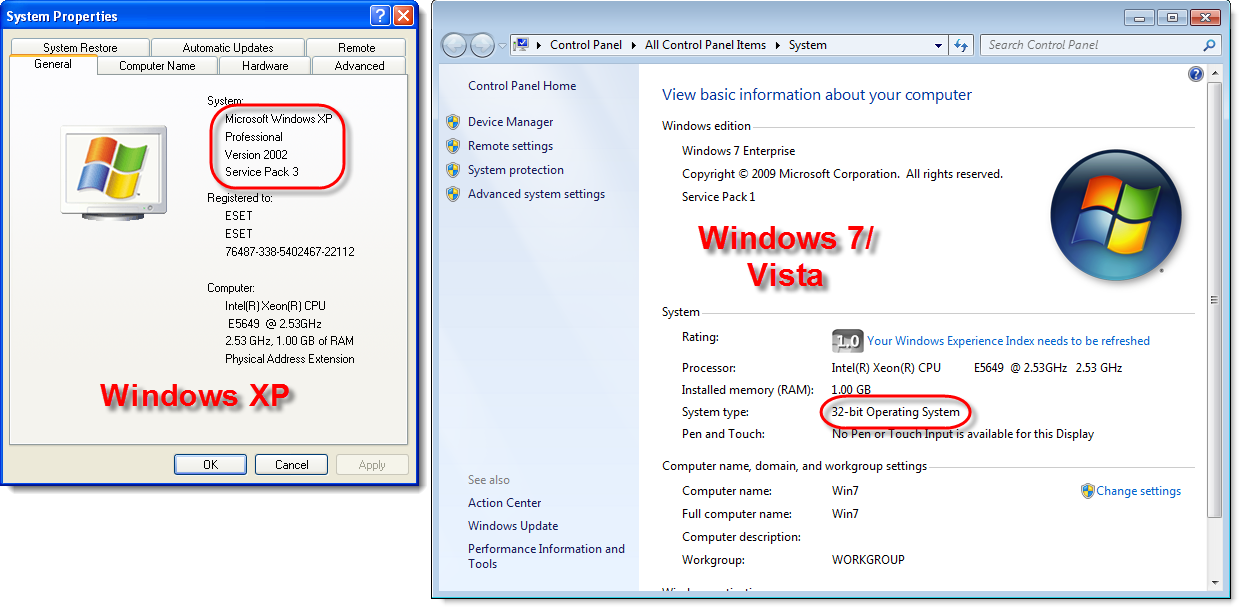
Task: Open the Advanced tab in System Properties
Action: pyautogui.click(x=360, y=66)
